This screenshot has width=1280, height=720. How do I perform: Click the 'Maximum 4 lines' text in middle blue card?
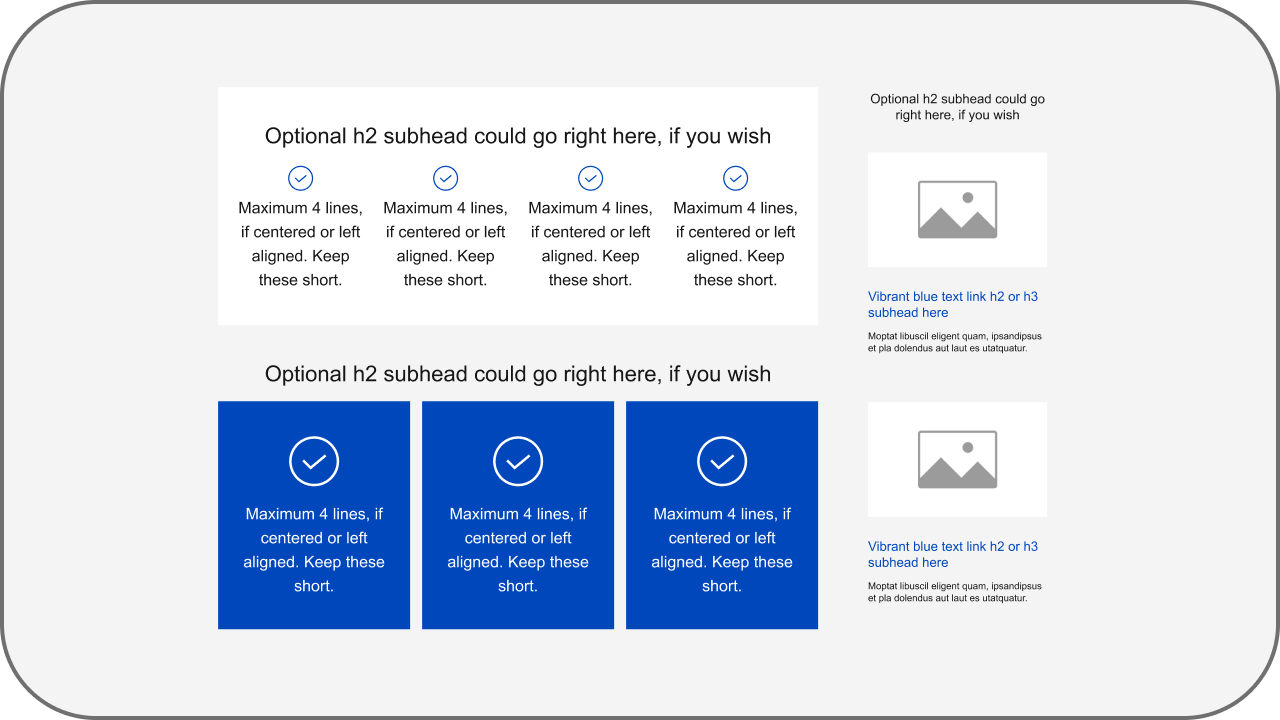click(x=518, y=550)
